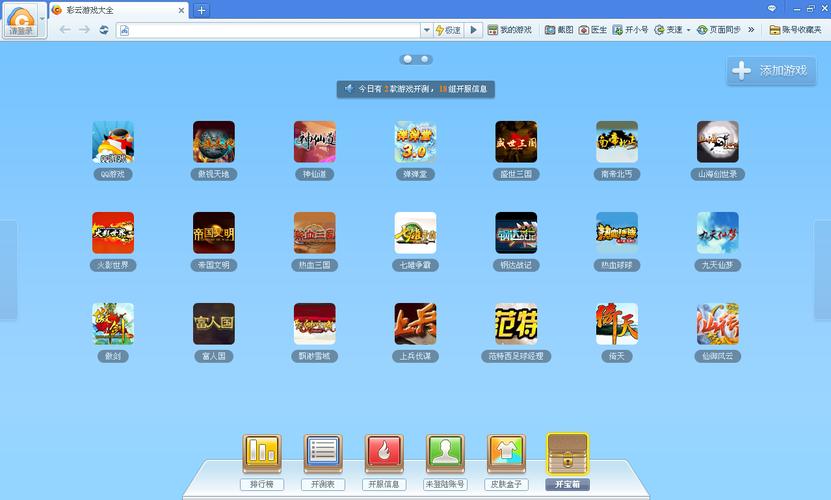Expand the address bar dropdown arrow
Screen dimensions: 831x500
[426, 30]
